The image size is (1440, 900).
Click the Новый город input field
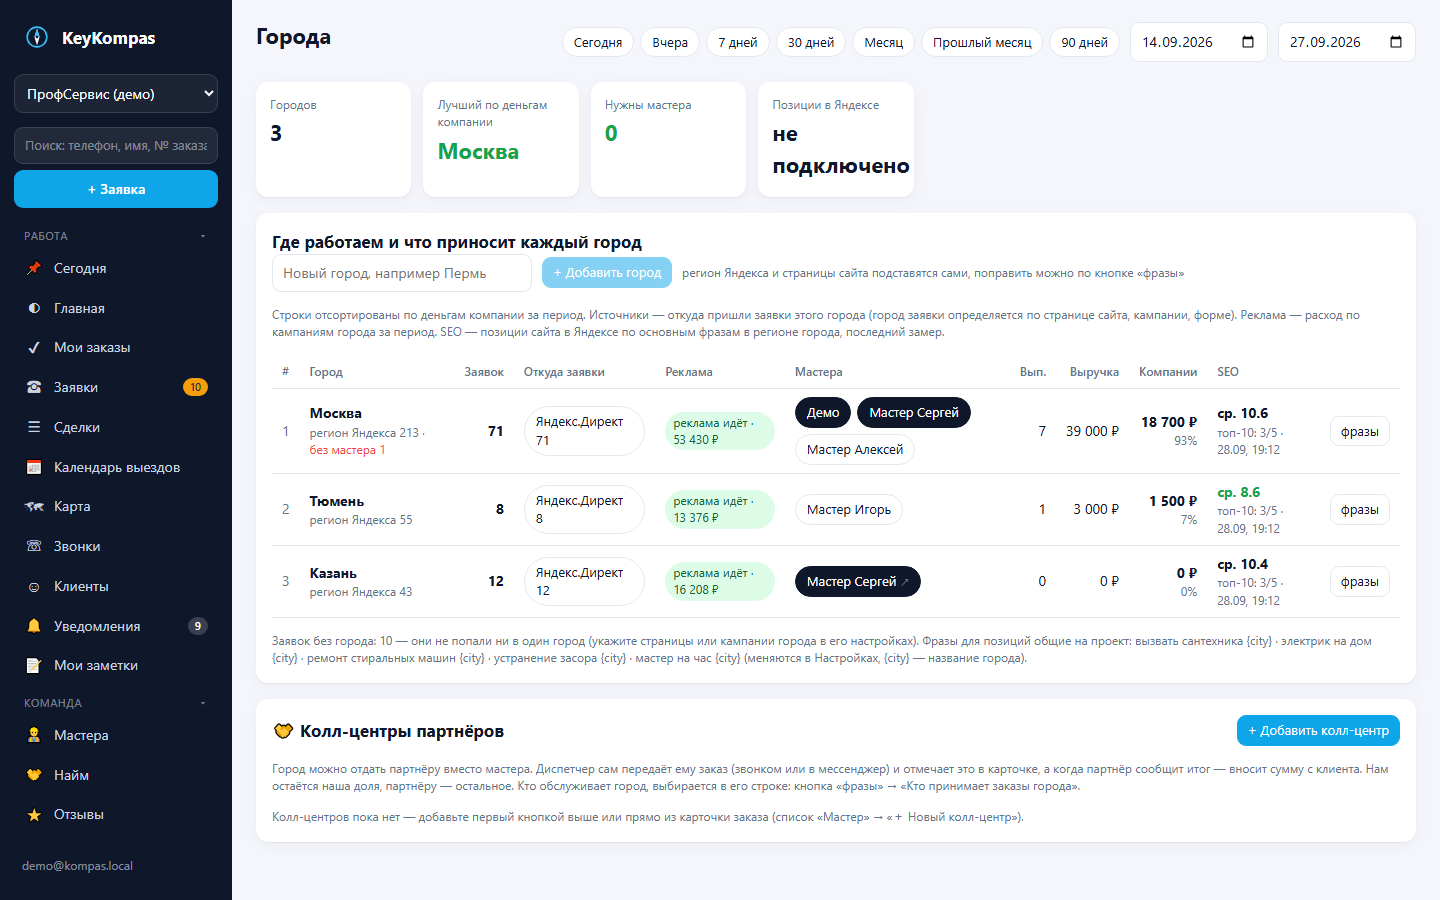[x=402, y=273]
